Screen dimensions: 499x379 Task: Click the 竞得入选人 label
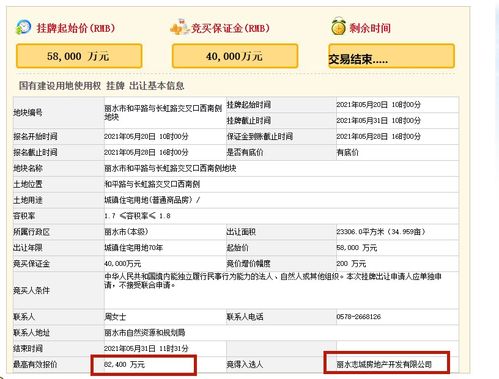point(245,364)
